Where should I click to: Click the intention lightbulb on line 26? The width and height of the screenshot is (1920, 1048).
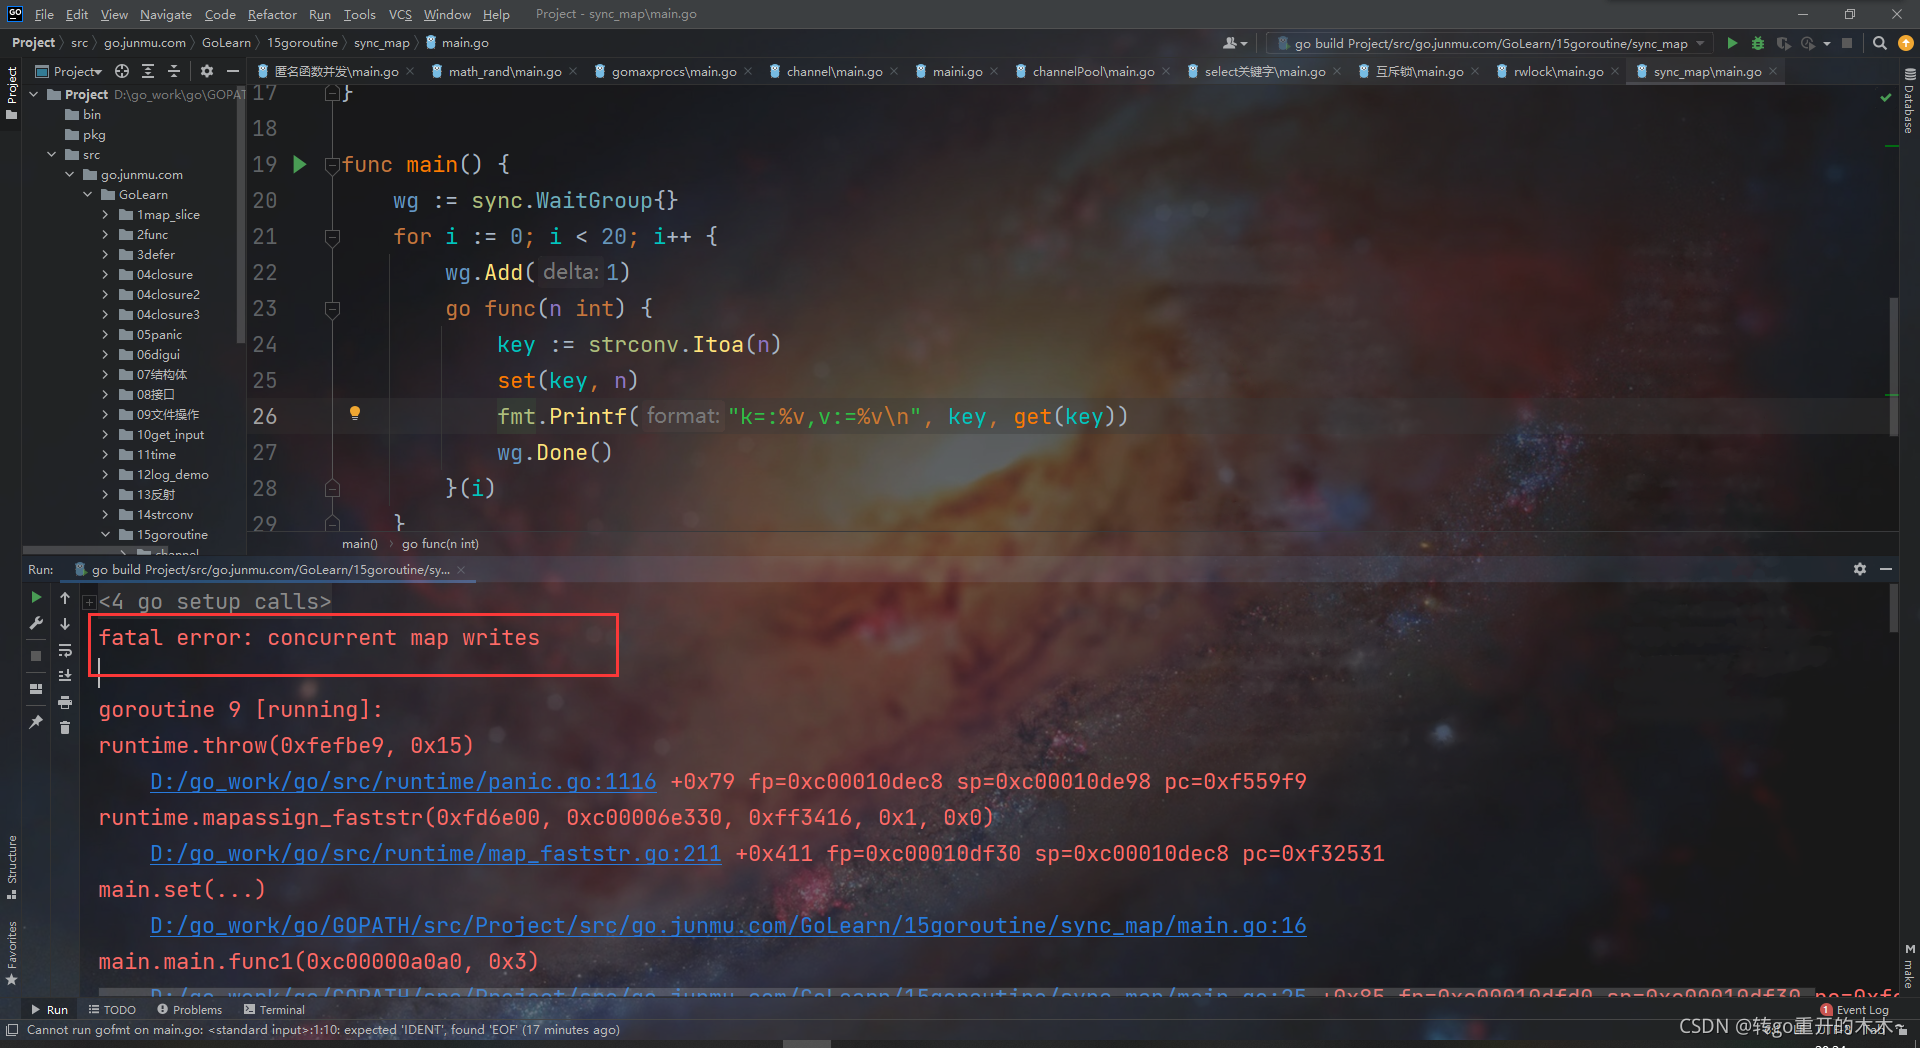(x=354, y=413)
